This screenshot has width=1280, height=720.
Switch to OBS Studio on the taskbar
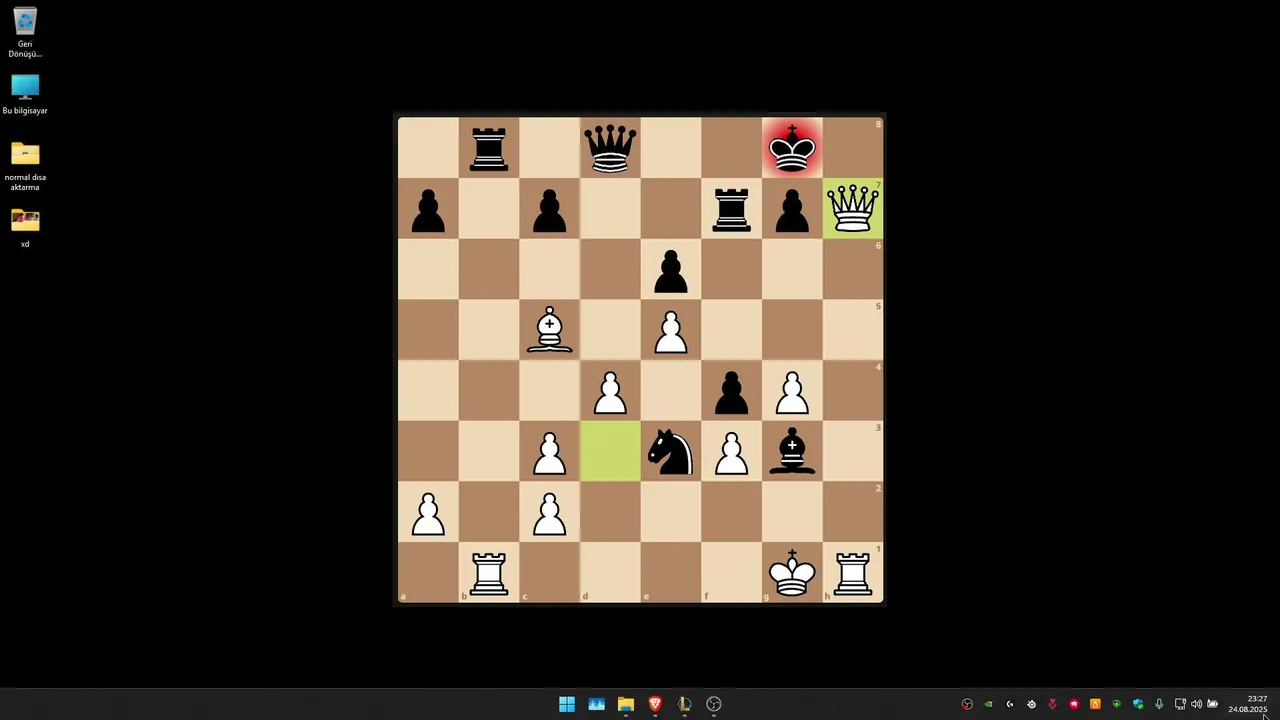[714, 704]
